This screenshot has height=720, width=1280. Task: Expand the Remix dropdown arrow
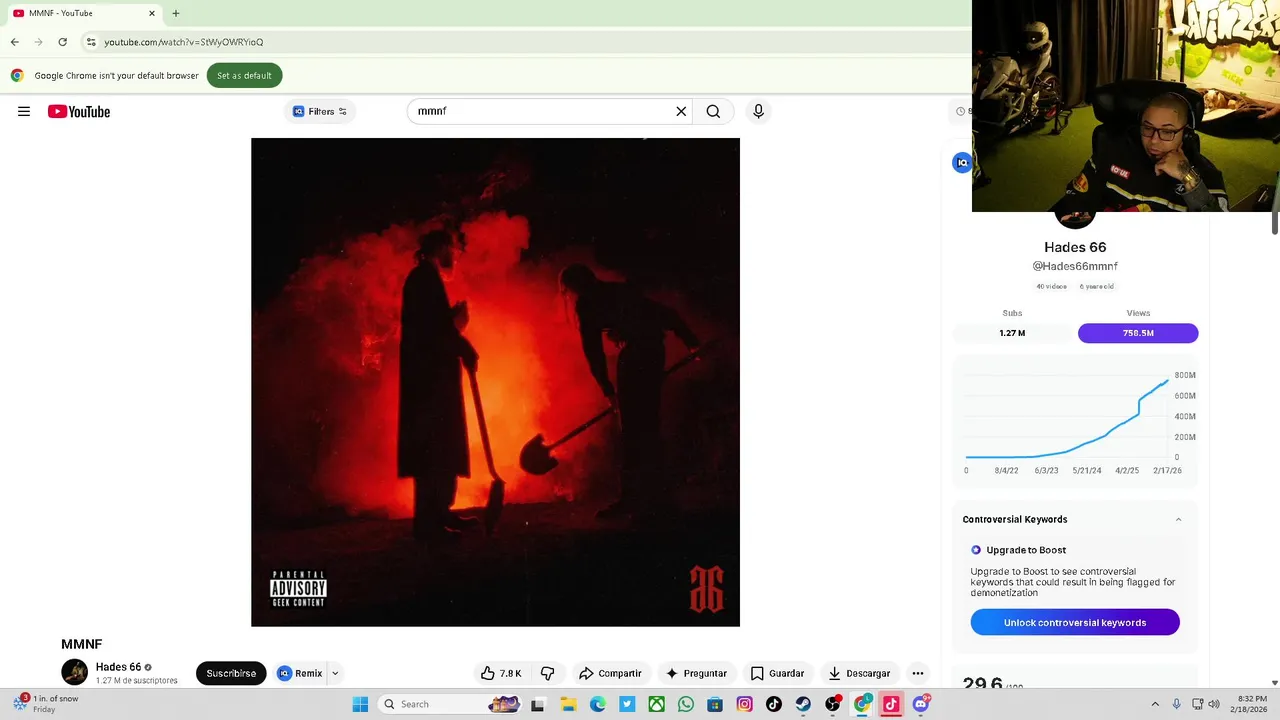pyautogui.click(x=335, y=673)
